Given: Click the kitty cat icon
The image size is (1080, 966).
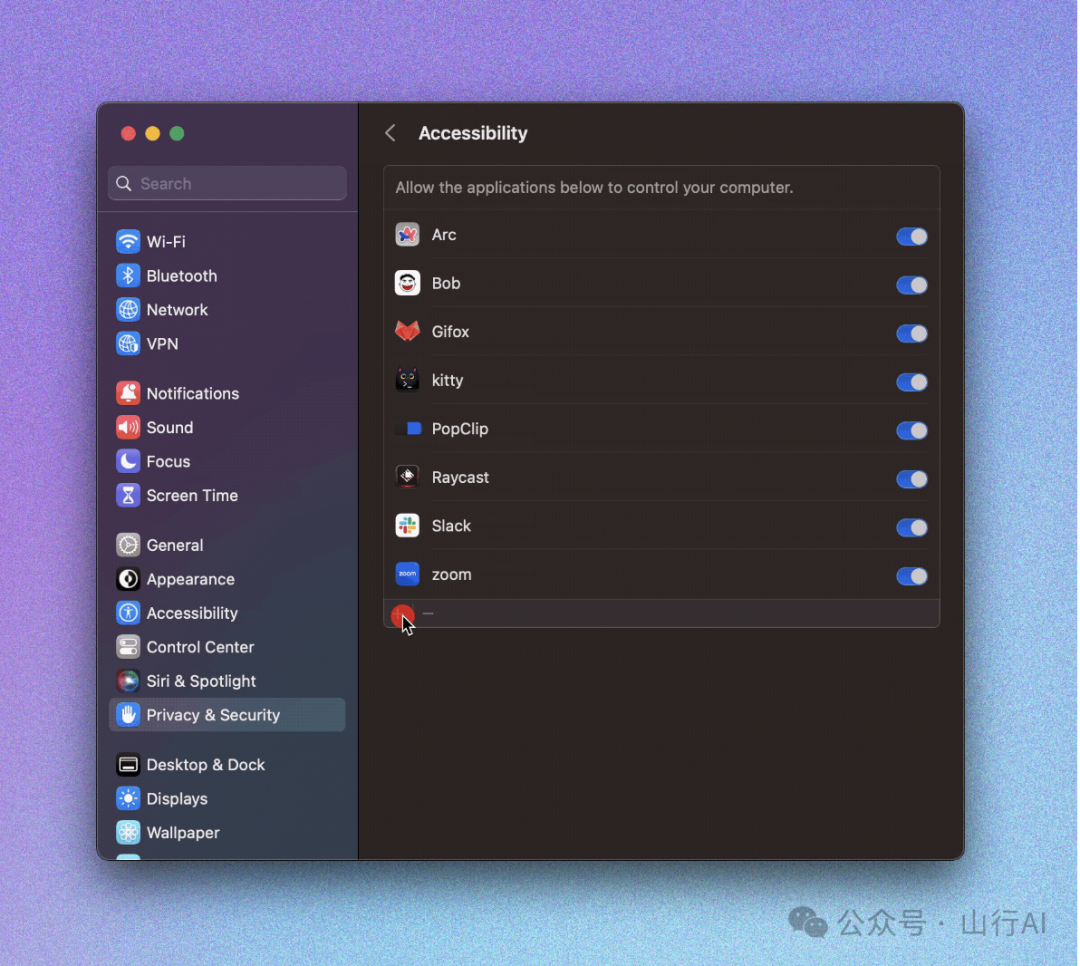Looking at the screenshot, I should point(408,380).
